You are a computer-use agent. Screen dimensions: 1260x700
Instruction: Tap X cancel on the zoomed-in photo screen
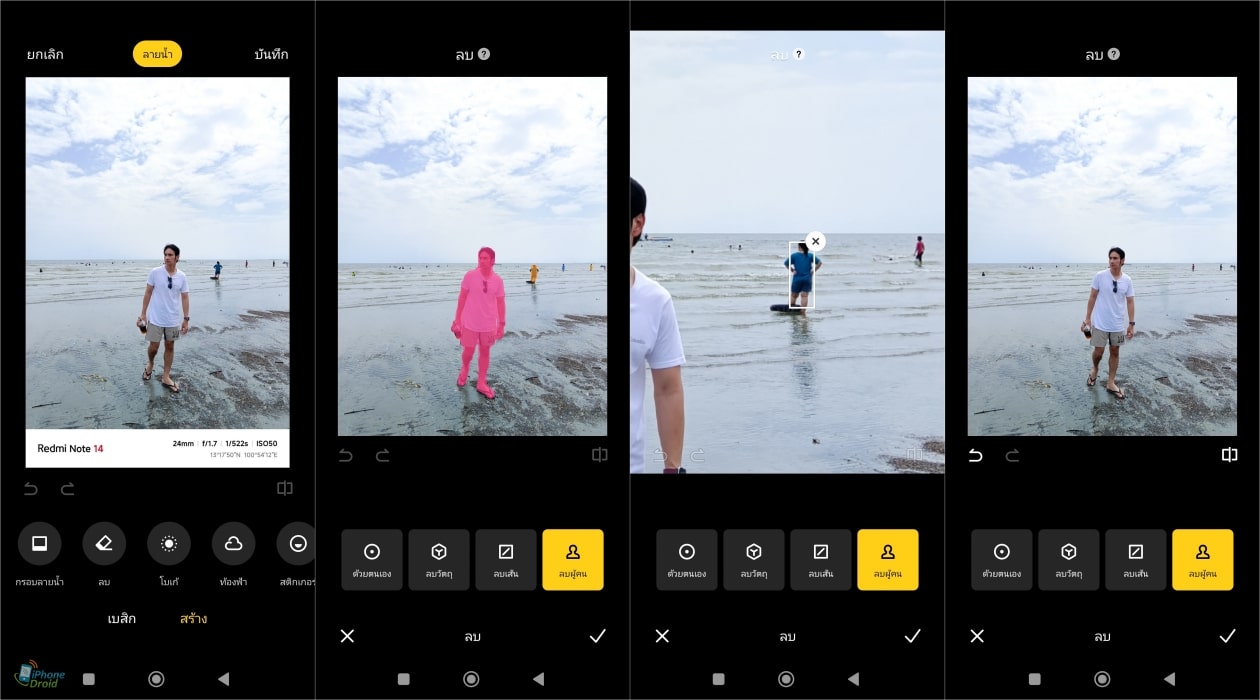(662, 636)
